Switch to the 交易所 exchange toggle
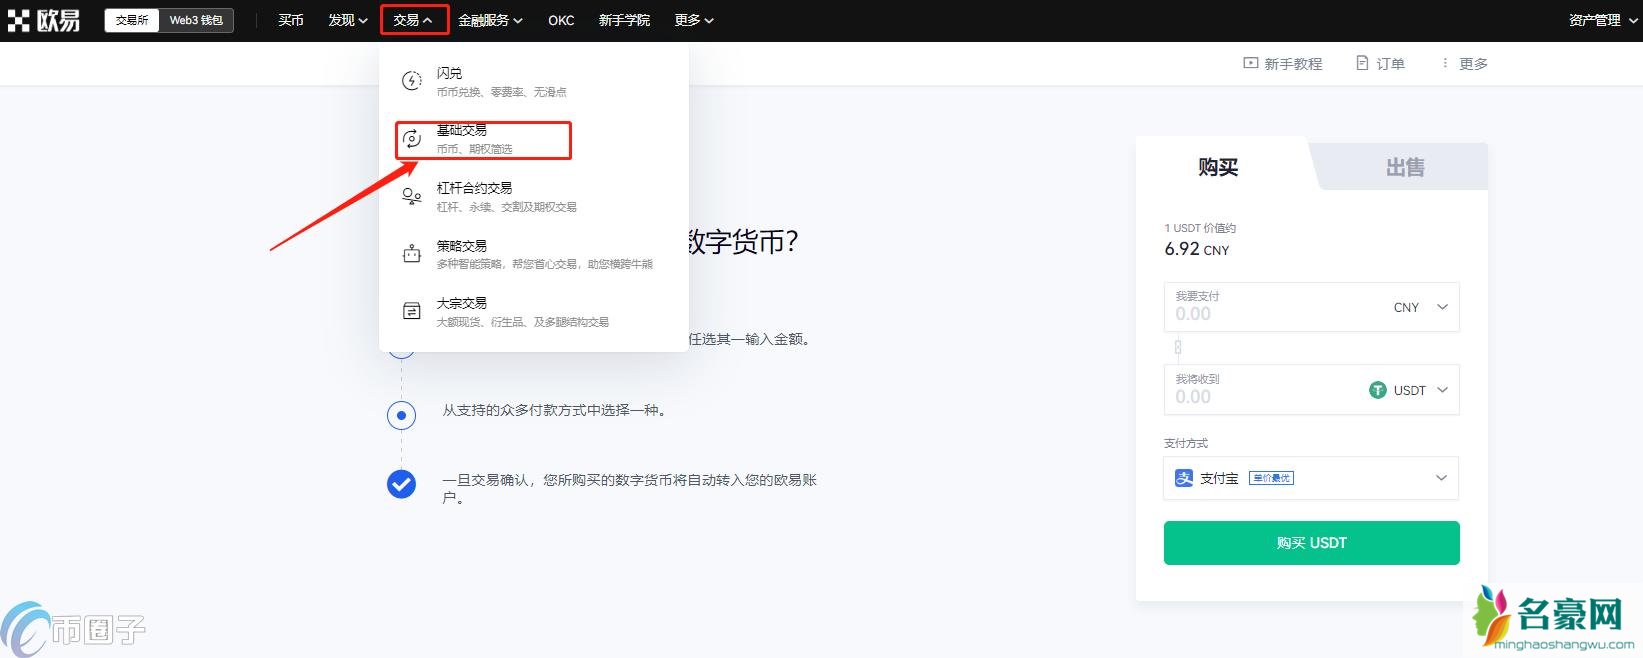1643x658 pixels. click(131, 20)
